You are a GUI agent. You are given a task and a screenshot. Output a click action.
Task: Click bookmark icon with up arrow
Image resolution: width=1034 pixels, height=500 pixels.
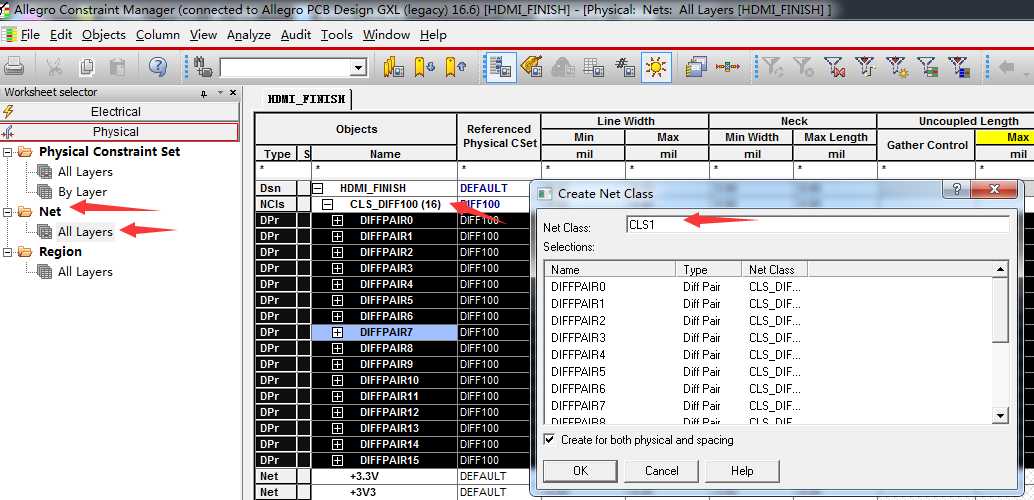coord(456,67)
